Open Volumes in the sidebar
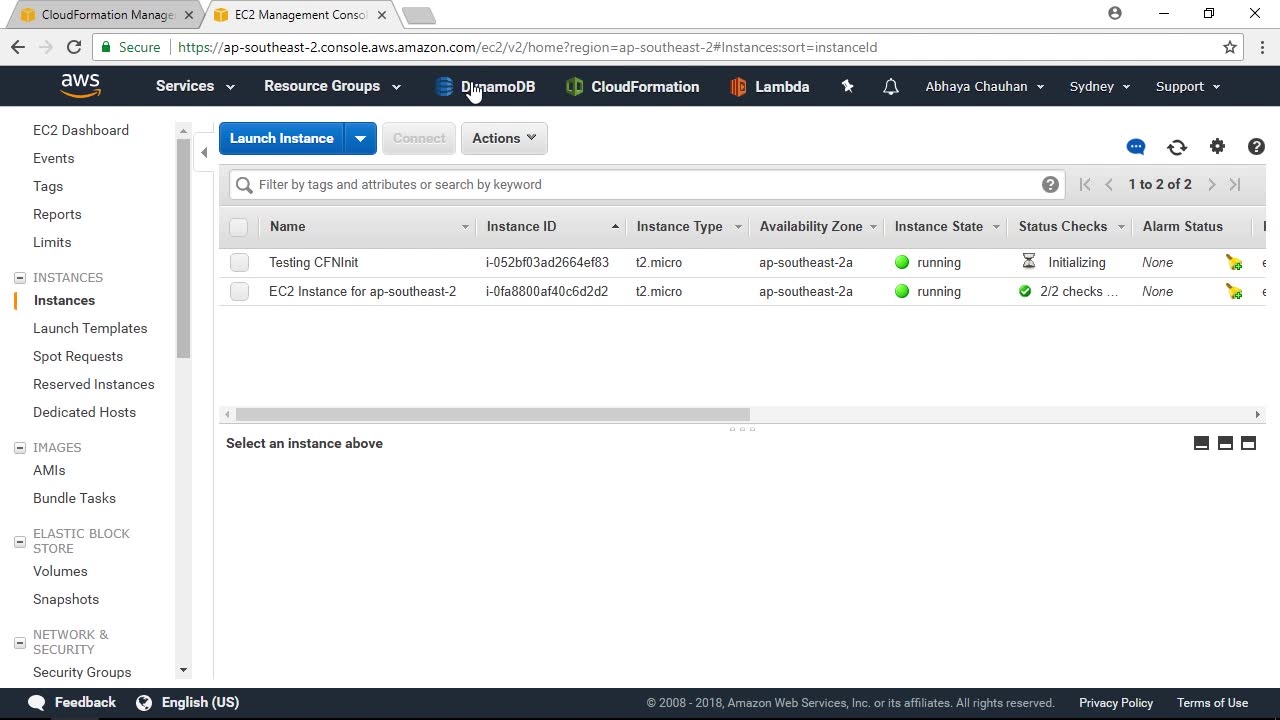1280x720 pixels. [x=60, y=571]
